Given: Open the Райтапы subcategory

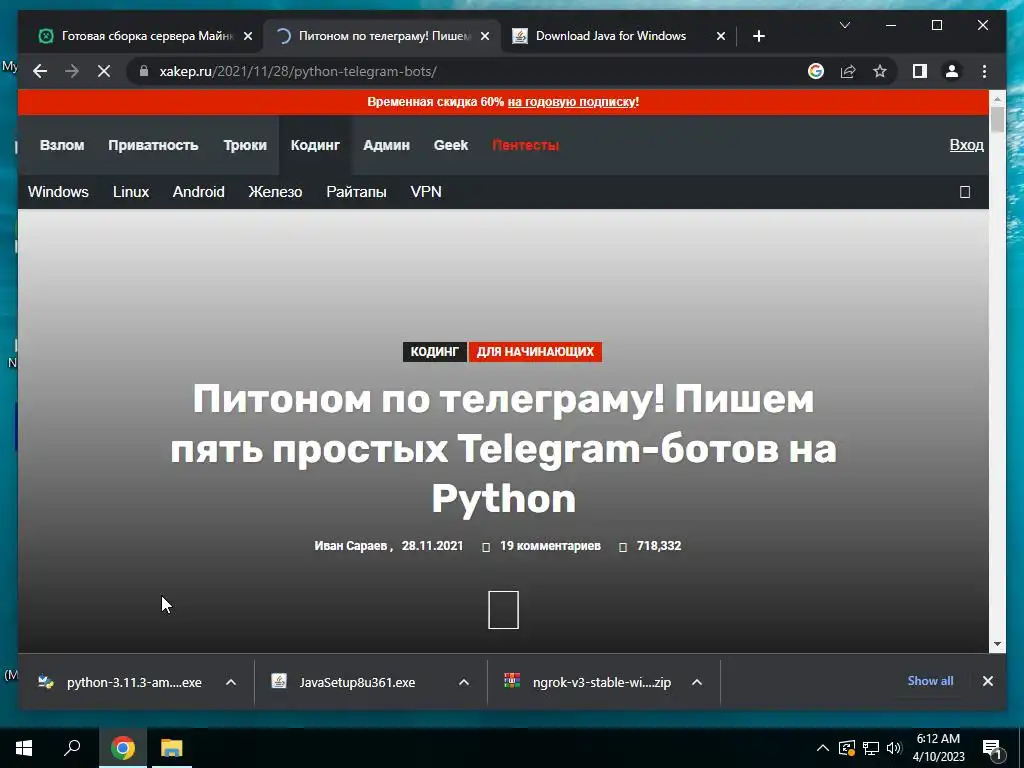Looking at the screenshot, I should click(357, 192).
